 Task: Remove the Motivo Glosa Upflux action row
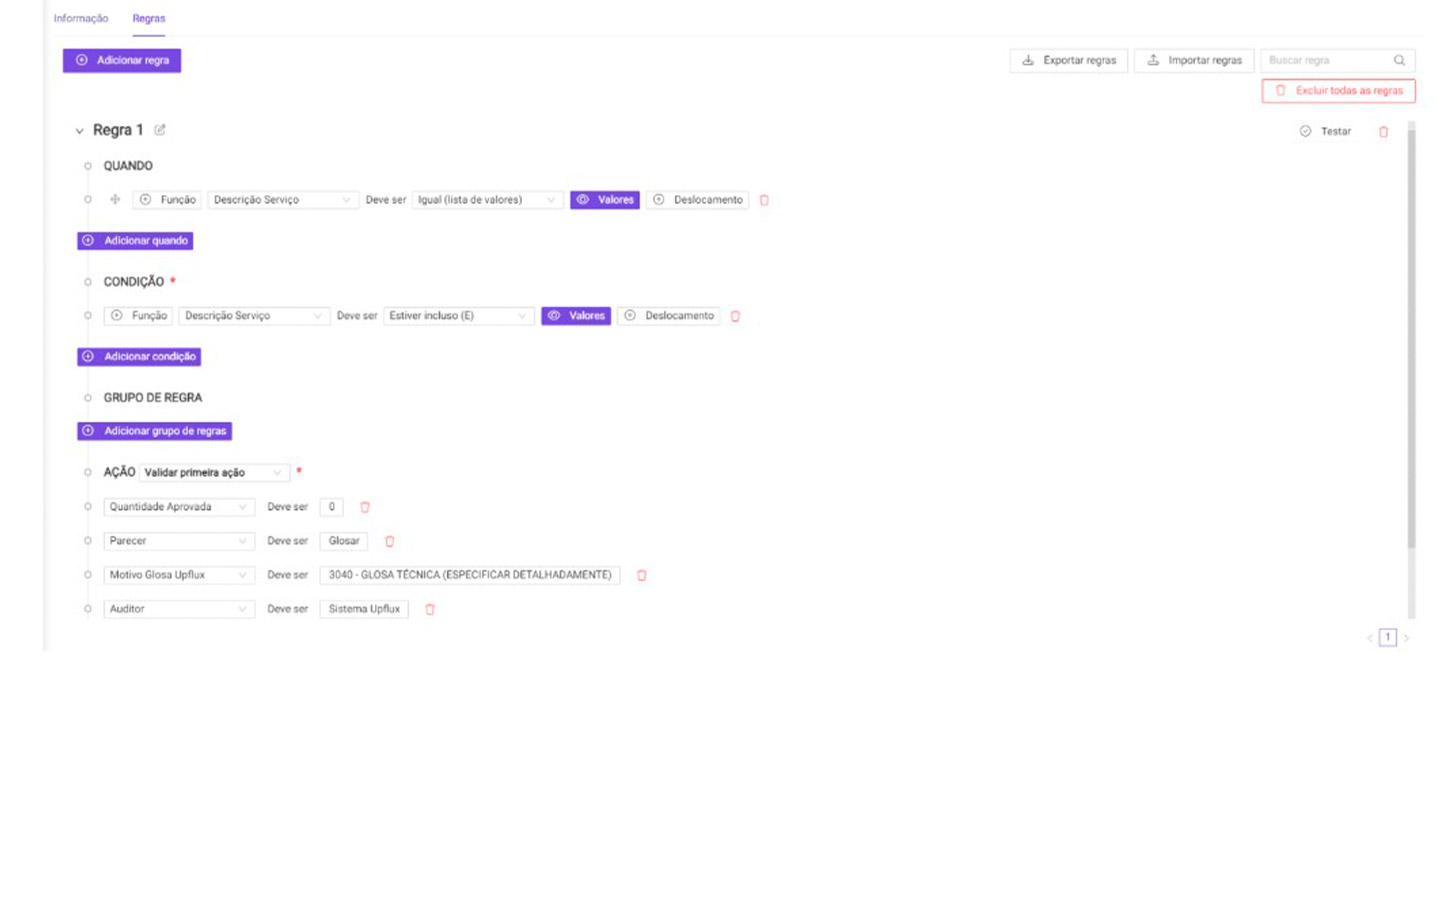(x=642, y=575)
